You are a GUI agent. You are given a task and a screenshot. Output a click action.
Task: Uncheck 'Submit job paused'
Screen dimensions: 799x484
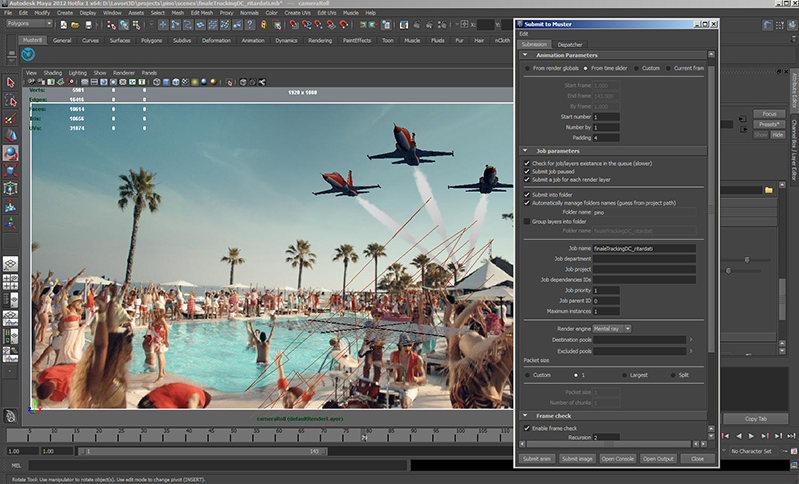pyautogui.click(x=527, y=172)
